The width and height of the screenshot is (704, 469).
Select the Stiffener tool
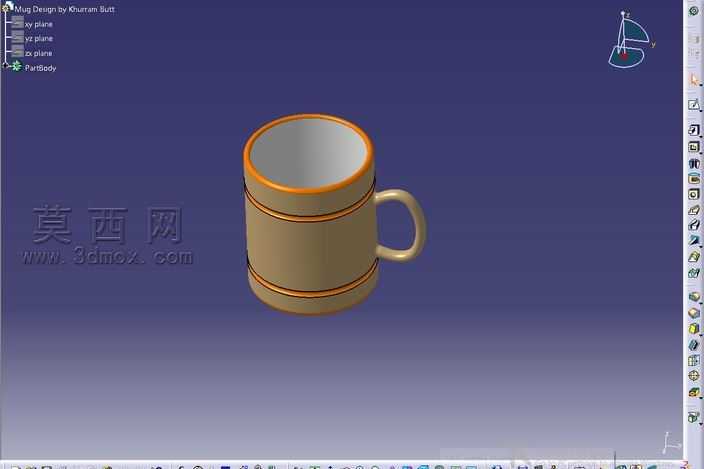click(x=694, y=241)
